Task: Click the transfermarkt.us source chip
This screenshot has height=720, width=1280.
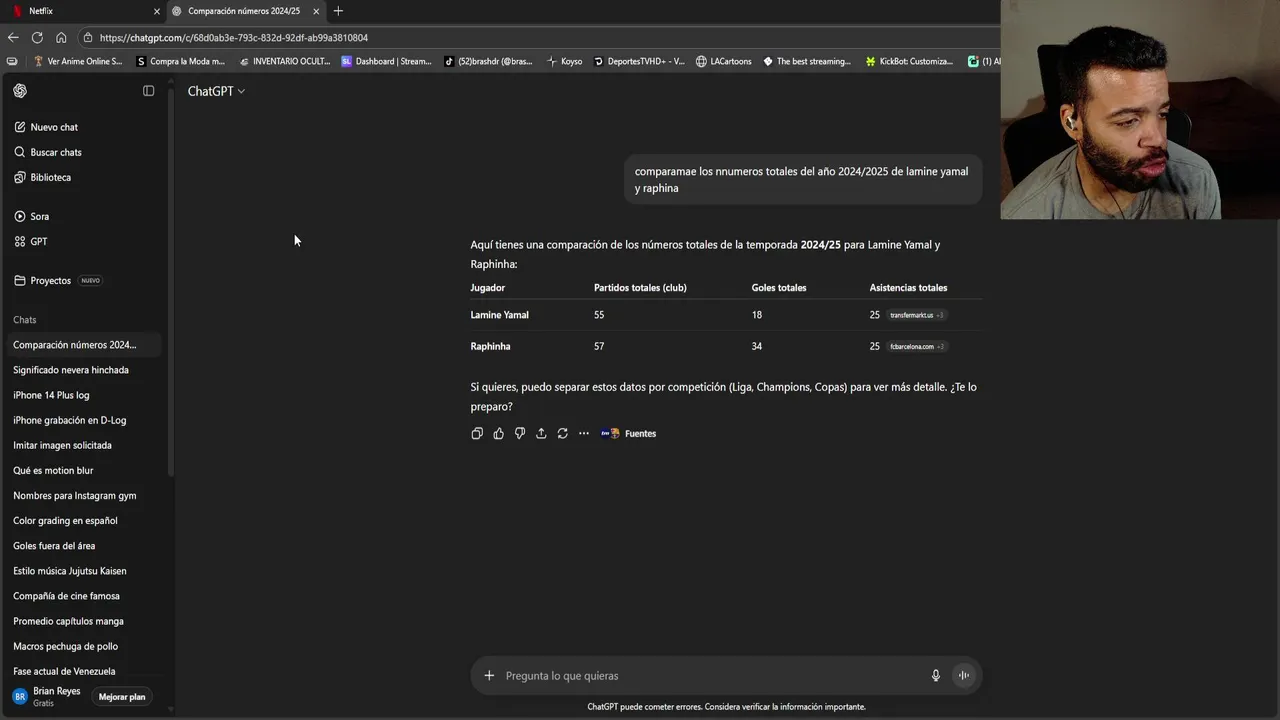Action: point(916,315)
